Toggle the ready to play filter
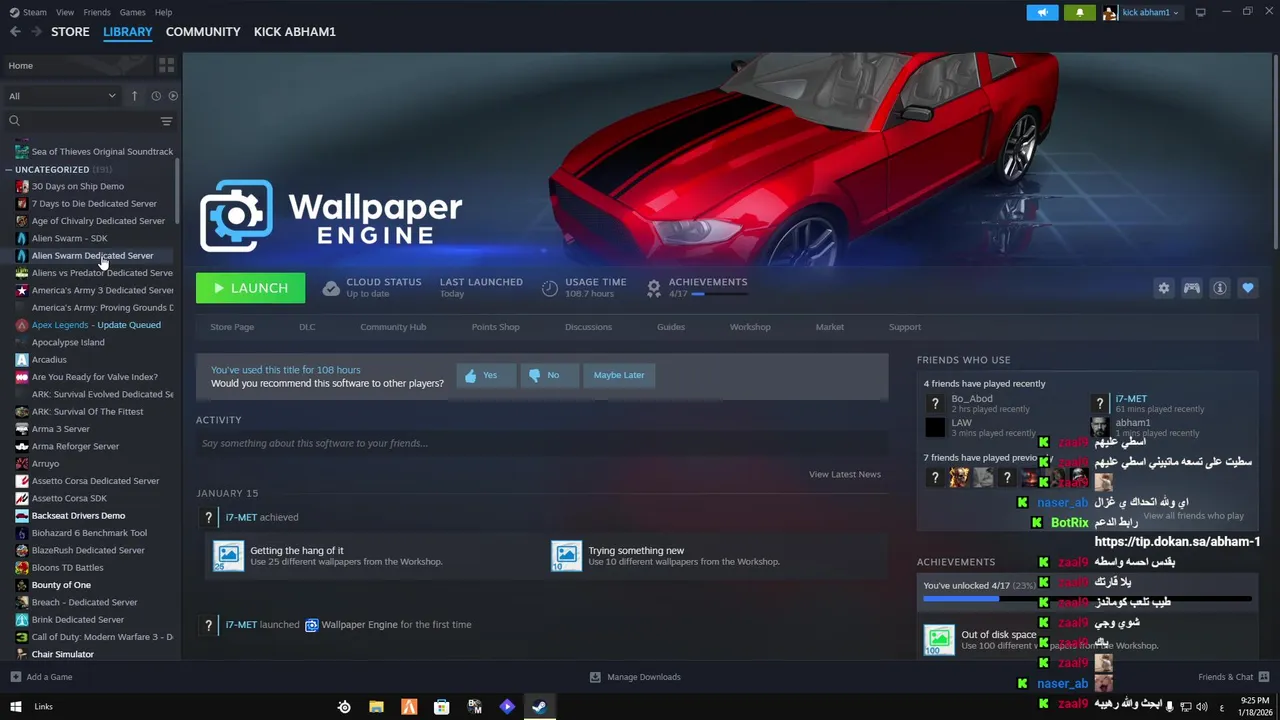 pos(173,96)
